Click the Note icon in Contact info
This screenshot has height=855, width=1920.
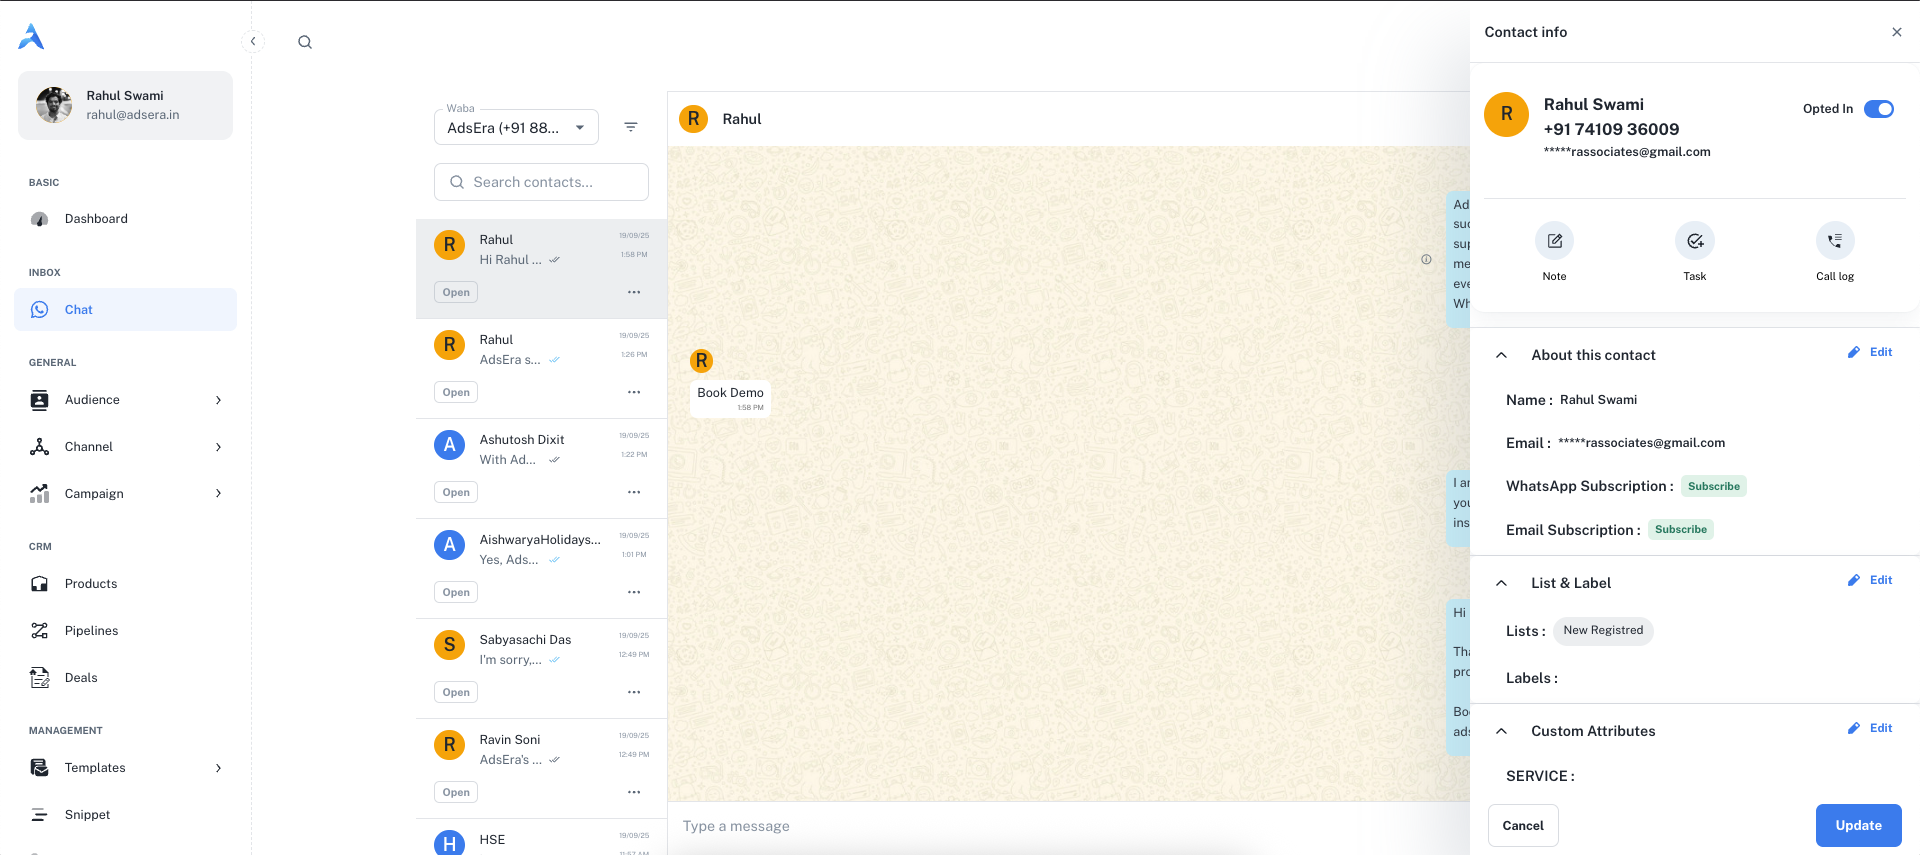(1554, 241)
